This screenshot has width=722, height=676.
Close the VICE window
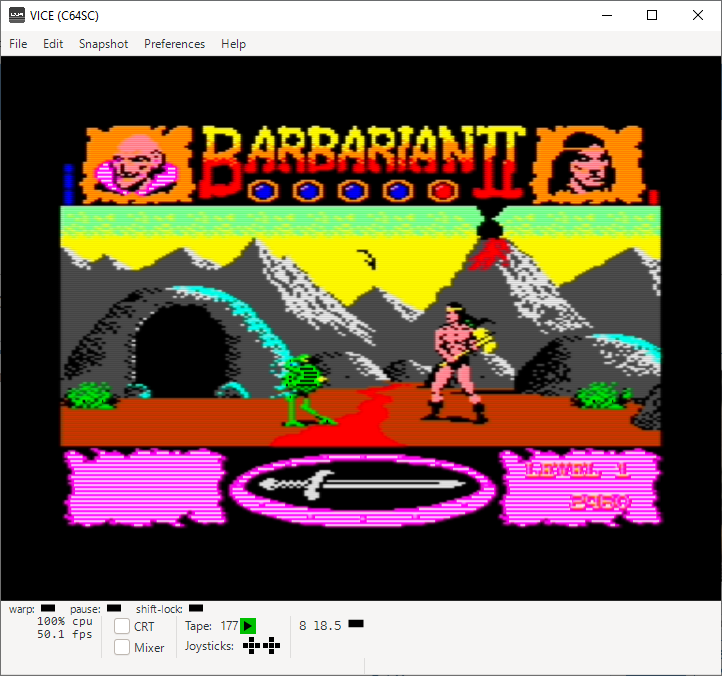pos(698,15)
